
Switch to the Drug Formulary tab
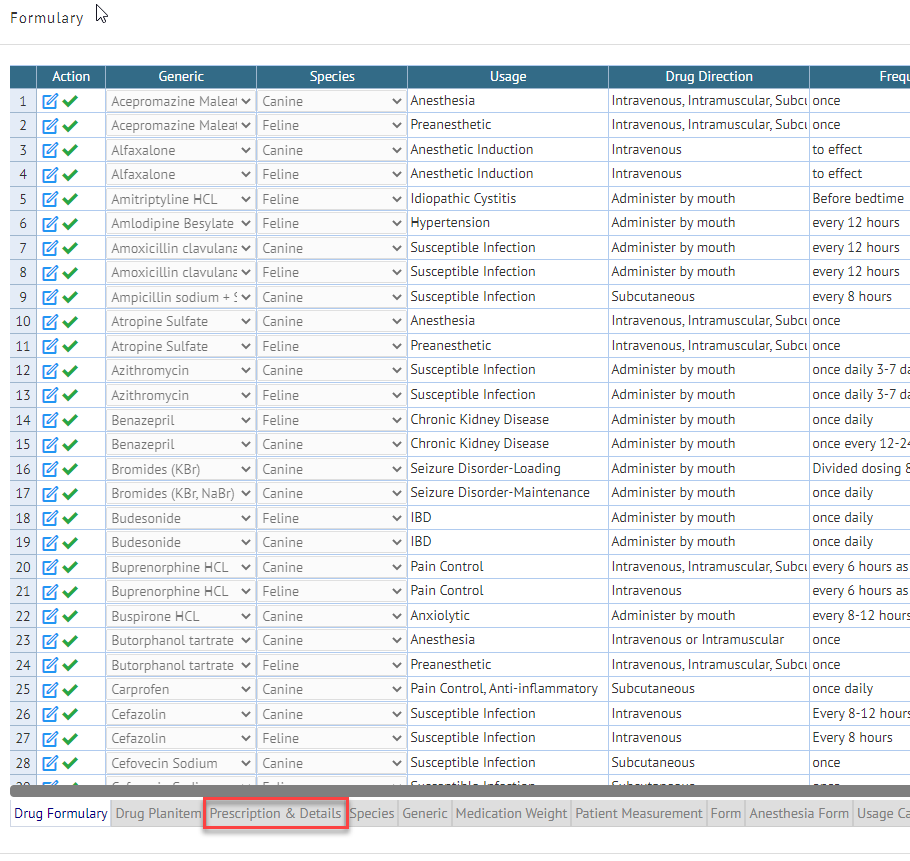pos(60,813)
